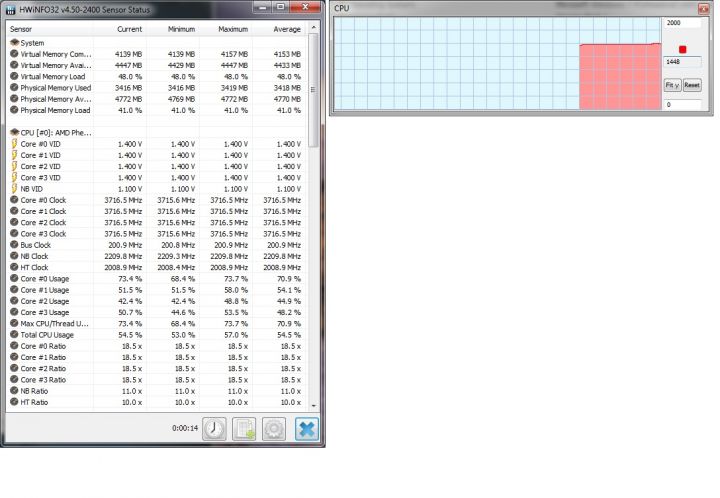Open sensor settings via the gear icon
Screen dimensions: 720x498
point(274,429)
